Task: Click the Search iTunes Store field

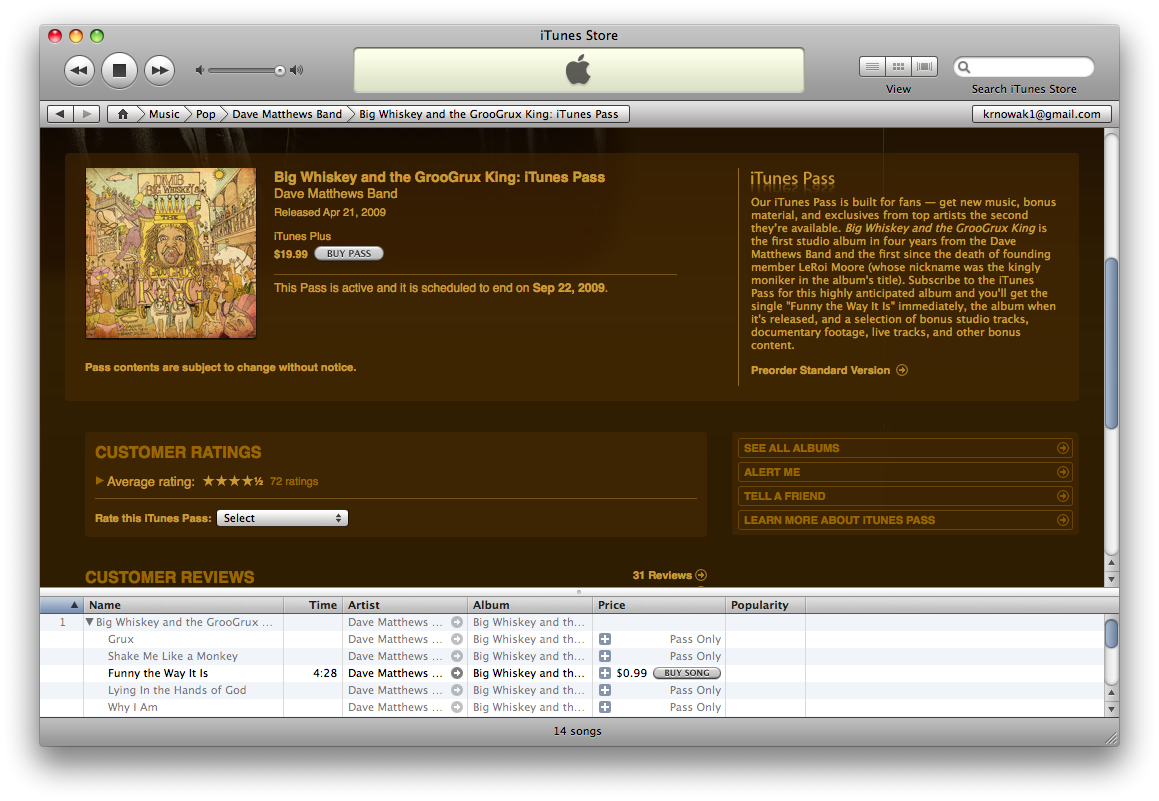Action: (1024, 67)
